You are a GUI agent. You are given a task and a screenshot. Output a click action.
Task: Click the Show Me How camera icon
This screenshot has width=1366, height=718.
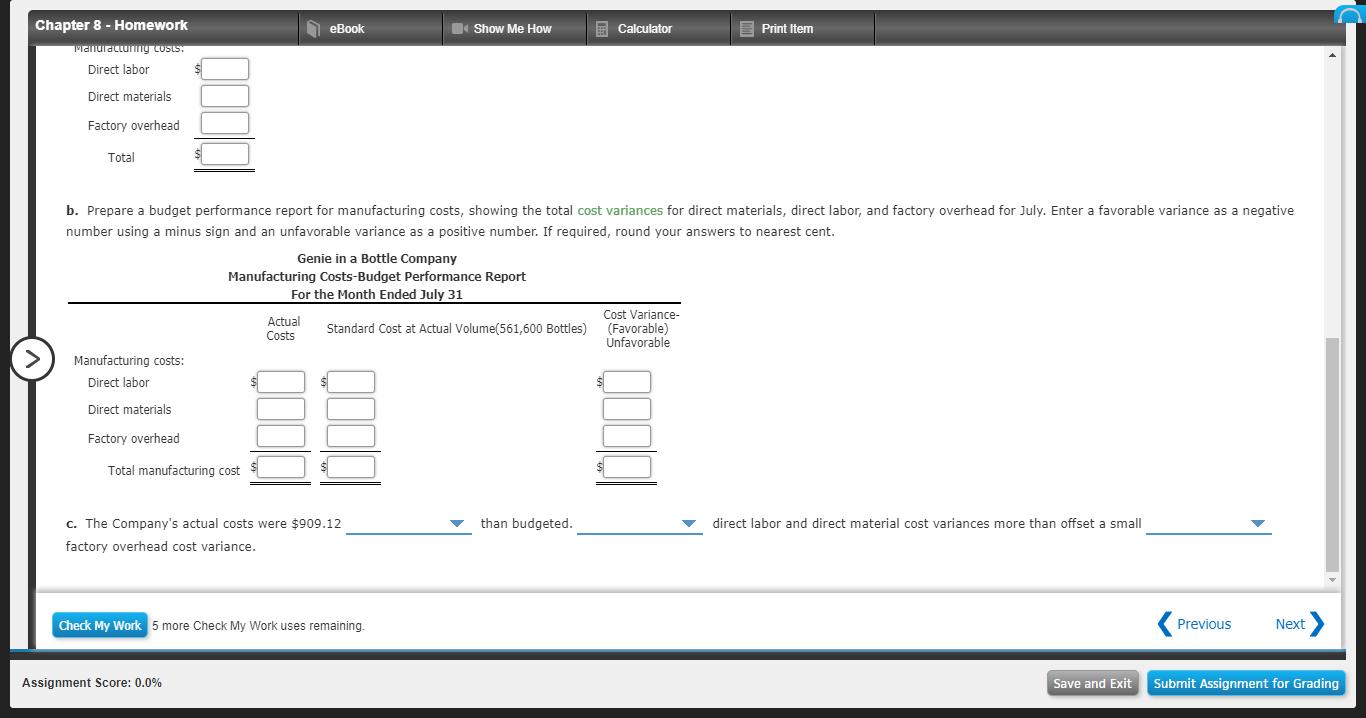click(460, 29)
